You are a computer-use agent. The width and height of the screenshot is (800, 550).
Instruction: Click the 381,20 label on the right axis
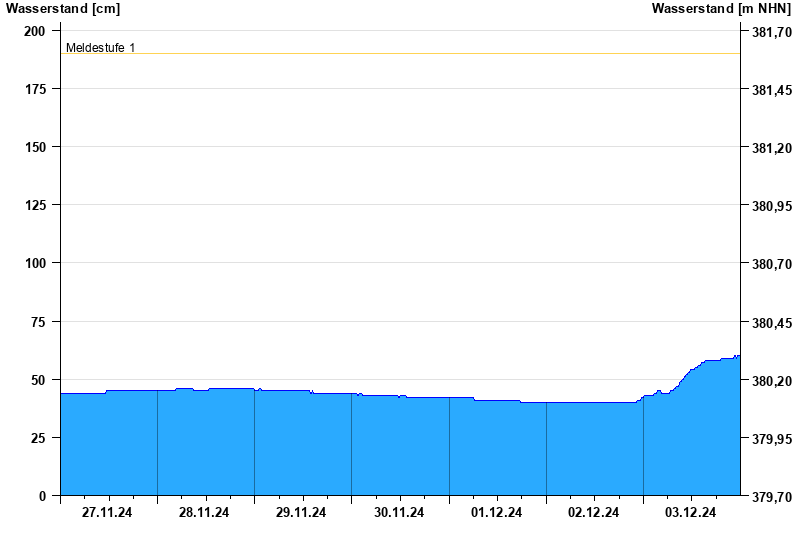770,149
